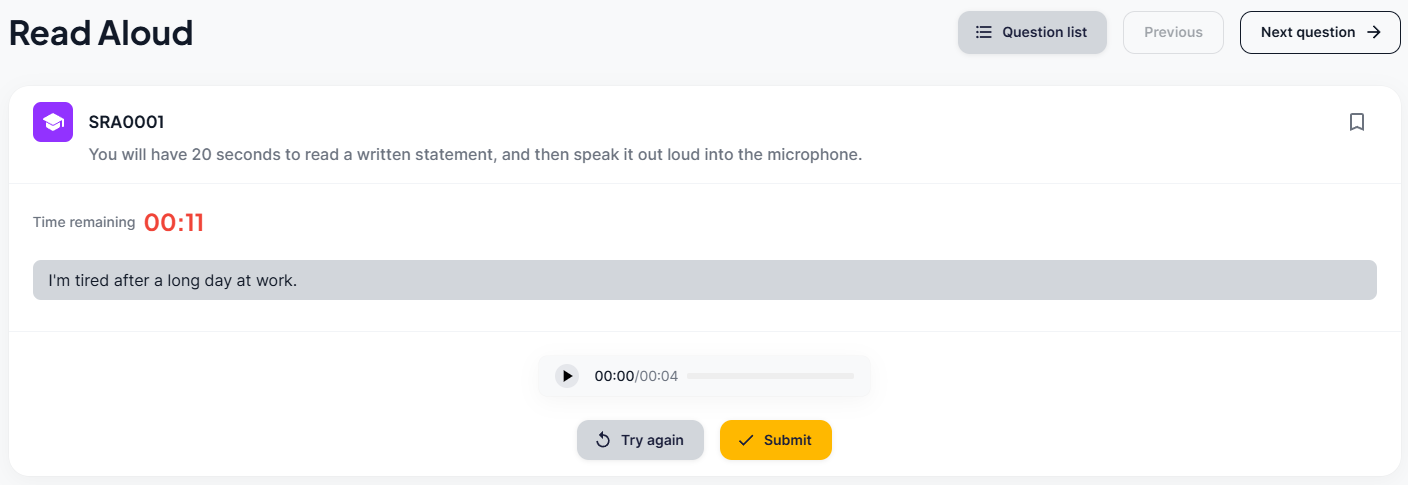Submit the recorded answer
This screenshot has height=485, width=1408.
click(x=775, y=440)
